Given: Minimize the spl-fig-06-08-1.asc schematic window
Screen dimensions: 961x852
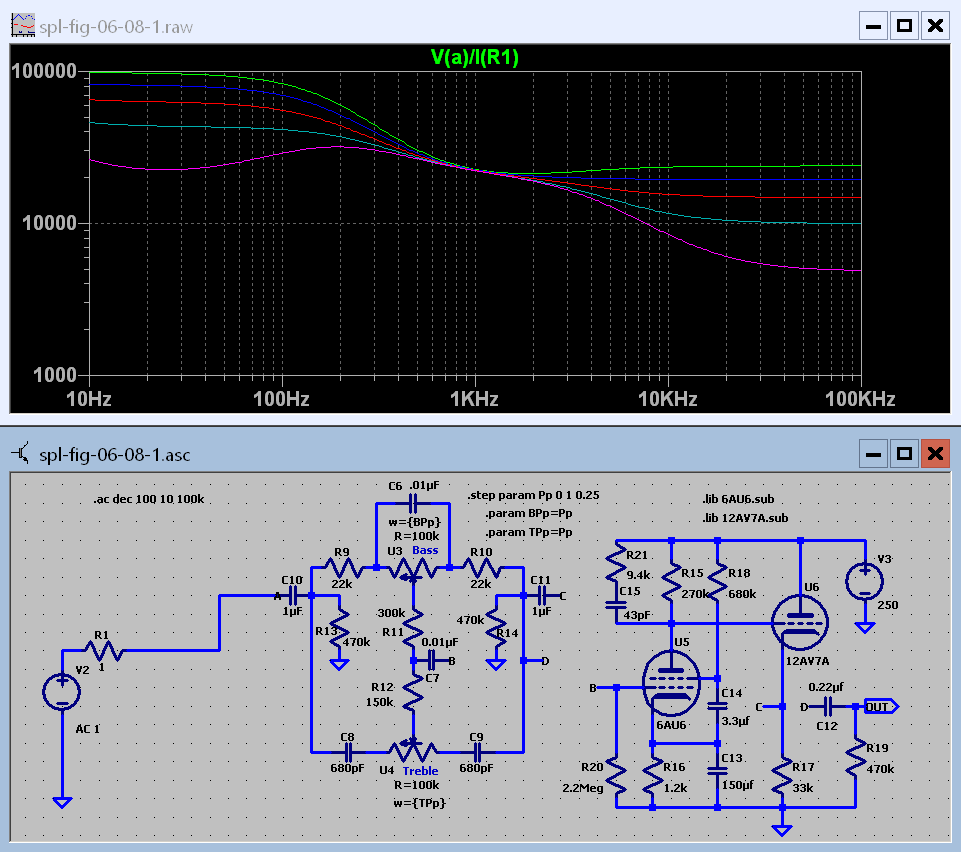Looking at the screenshot, I should 874,455.
